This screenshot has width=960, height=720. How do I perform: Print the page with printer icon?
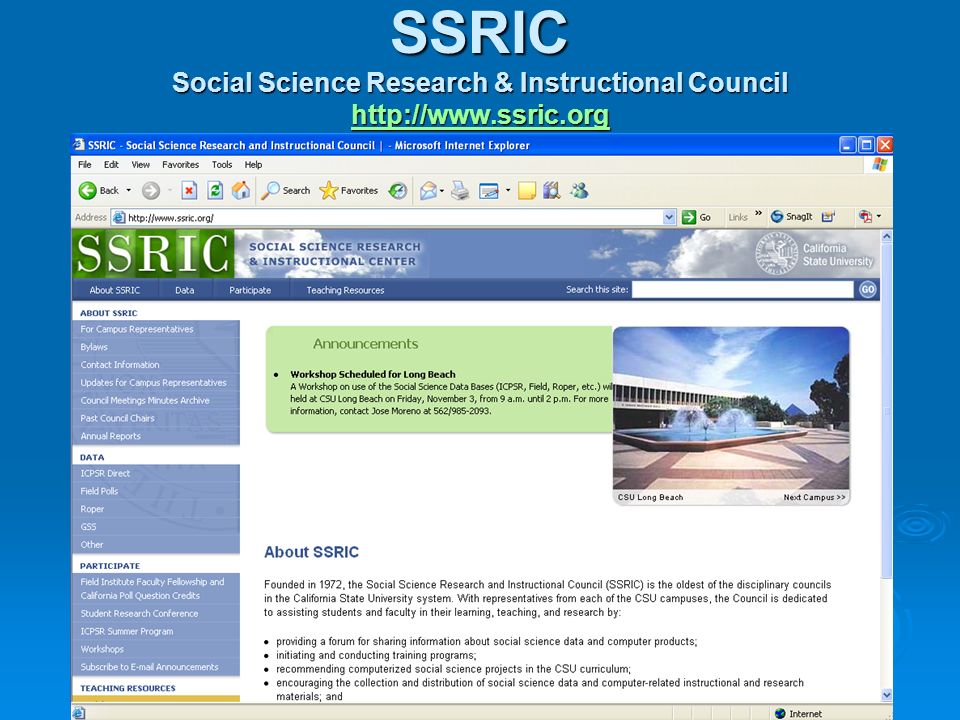pyautogui.click(x=460, y=191)
